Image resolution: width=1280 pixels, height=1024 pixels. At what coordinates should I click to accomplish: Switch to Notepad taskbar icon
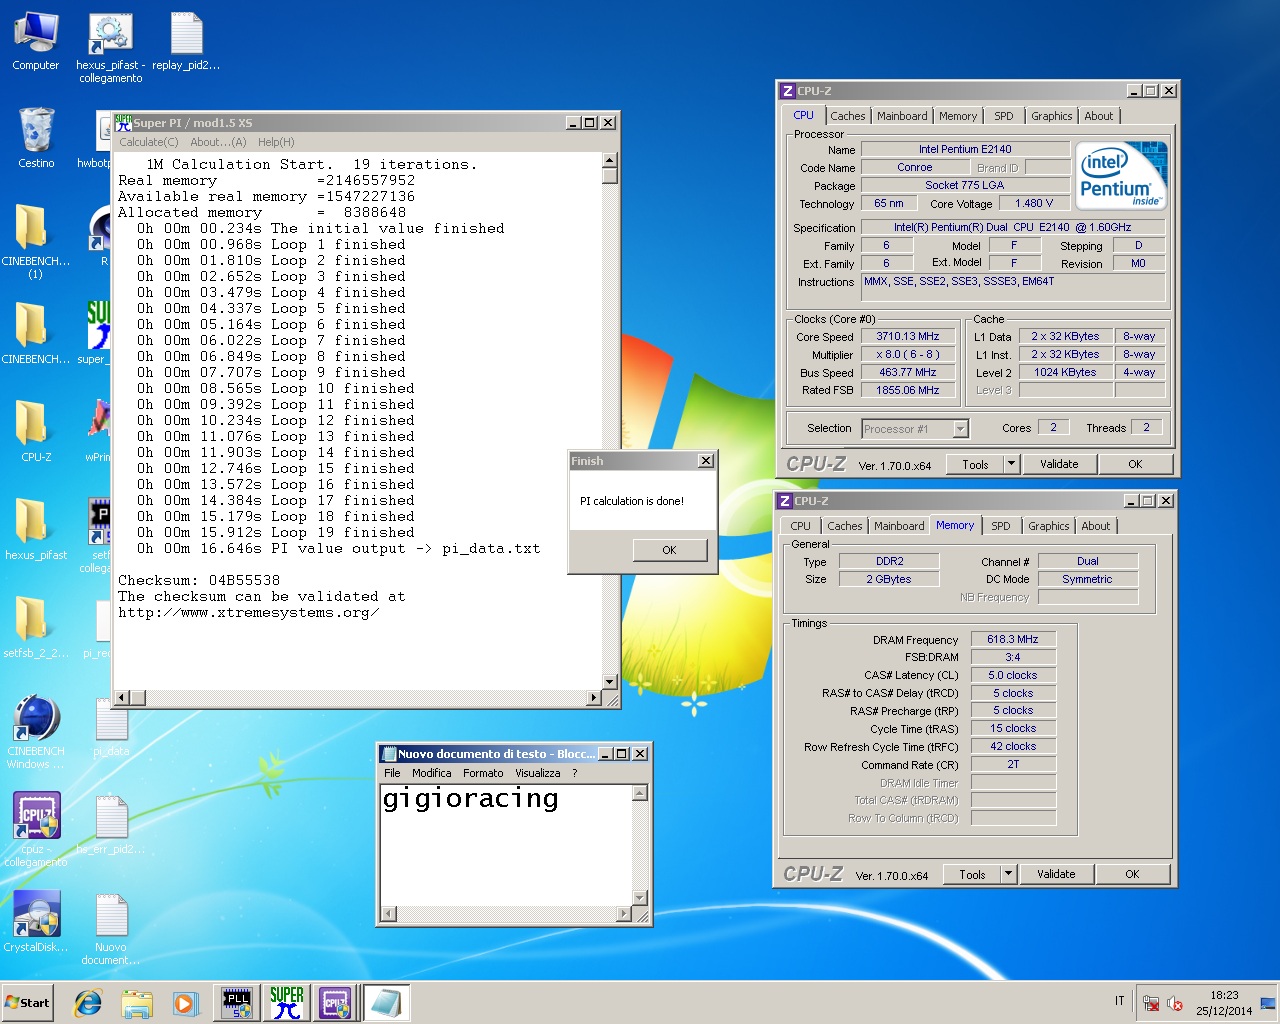pos(385,1003)
